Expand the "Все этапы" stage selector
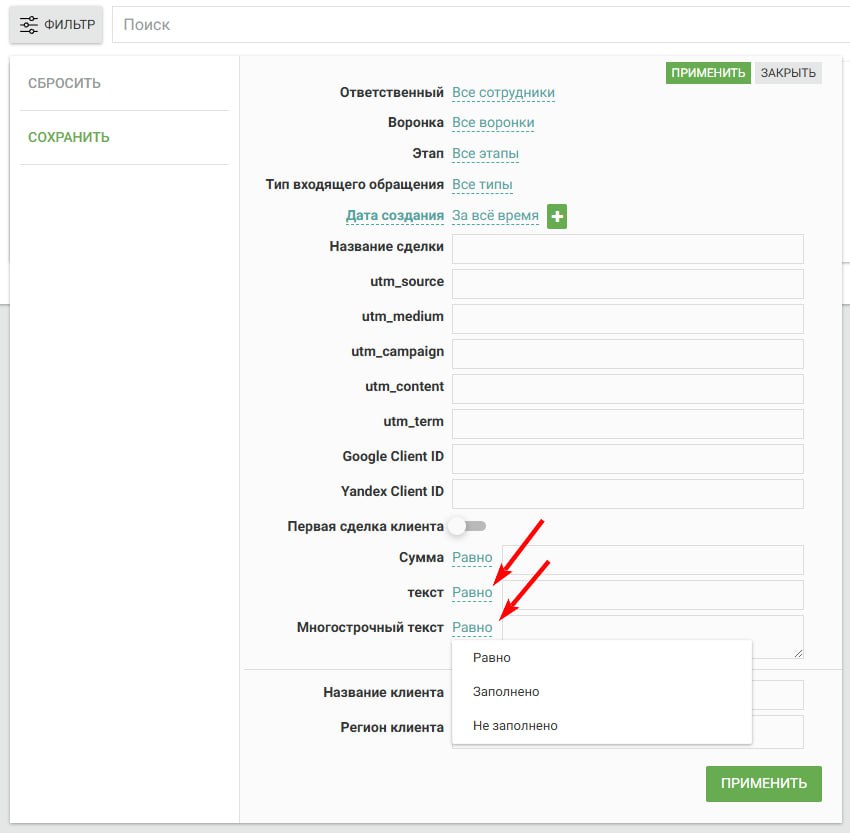850x833 pixels. (x=485, y=154)
